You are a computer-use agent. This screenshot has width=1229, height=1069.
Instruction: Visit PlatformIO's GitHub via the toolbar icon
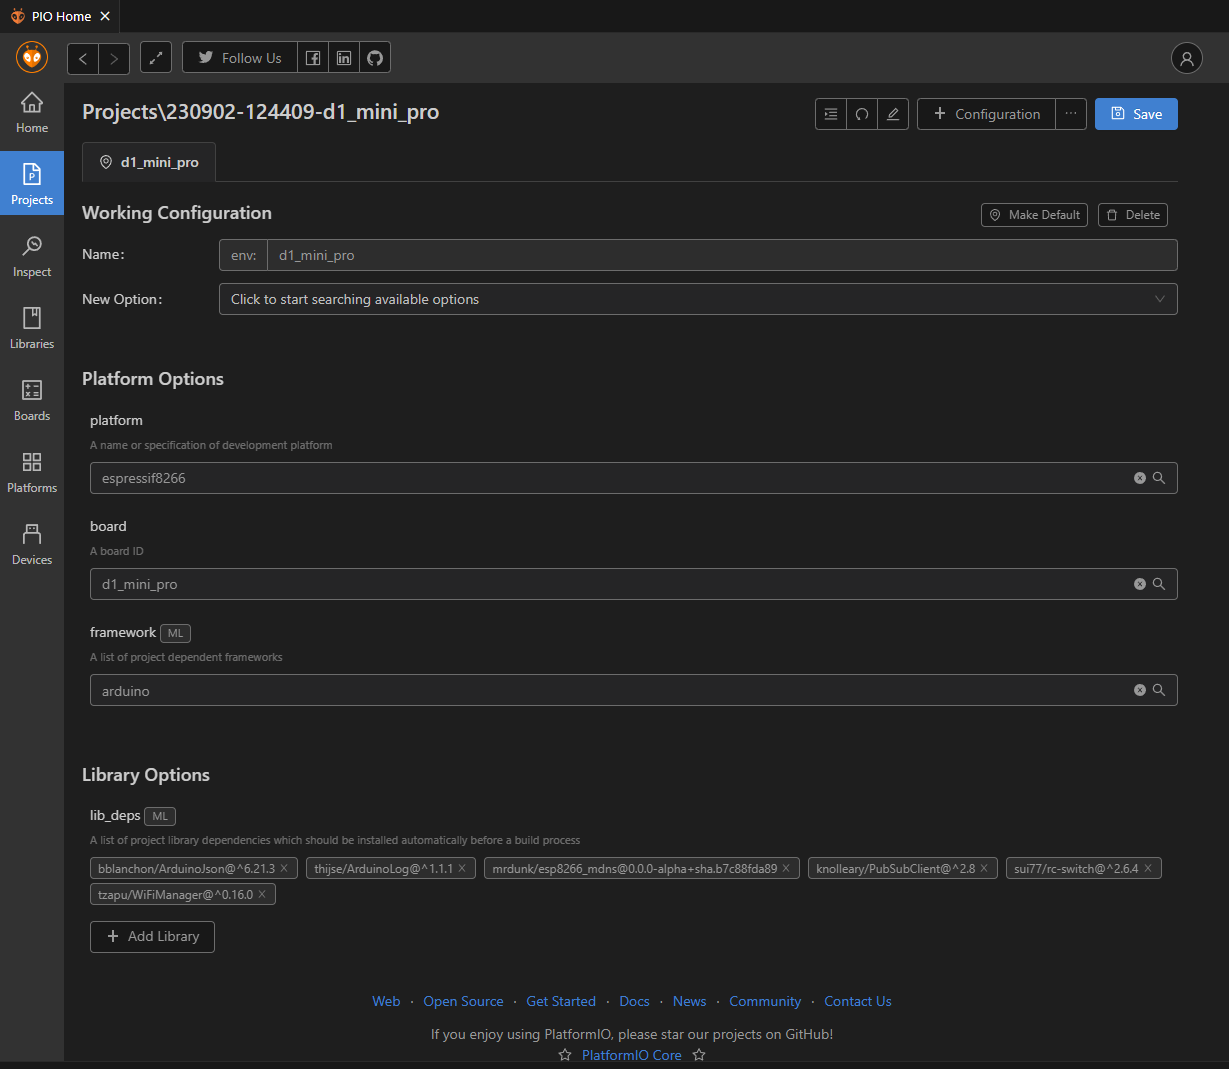374,57
